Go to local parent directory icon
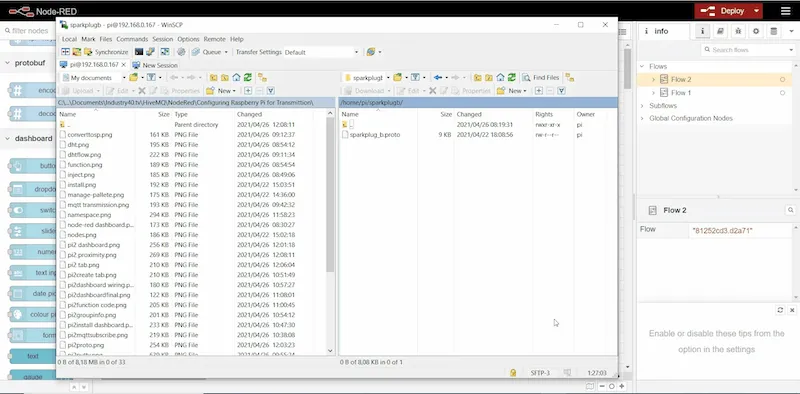 coord(213,78)
